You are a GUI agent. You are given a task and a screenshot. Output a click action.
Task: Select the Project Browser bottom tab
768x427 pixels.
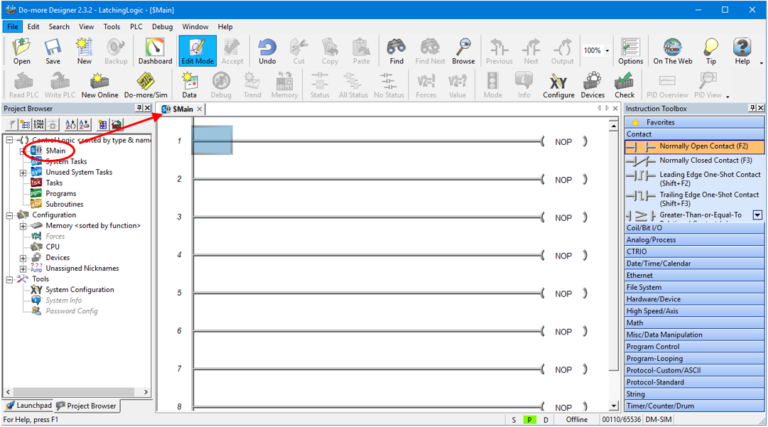86,406
